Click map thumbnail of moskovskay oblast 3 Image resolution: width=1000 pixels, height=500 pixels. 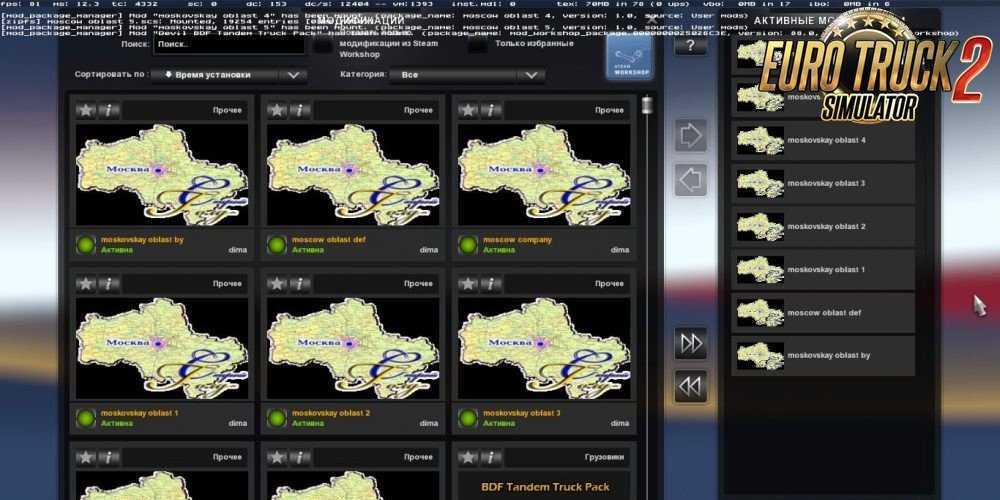[544, 348]
